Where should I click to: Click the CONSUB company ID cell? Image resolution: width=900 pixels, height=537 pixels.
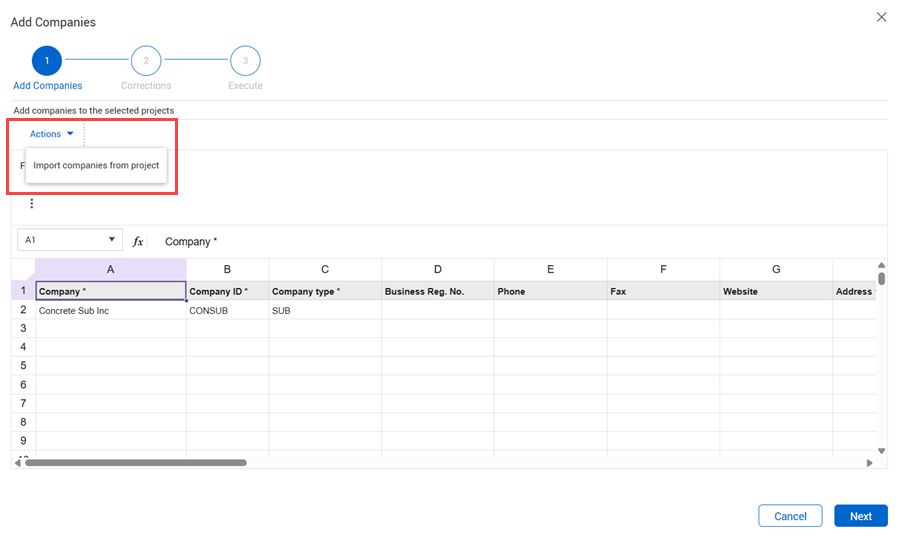227,311
